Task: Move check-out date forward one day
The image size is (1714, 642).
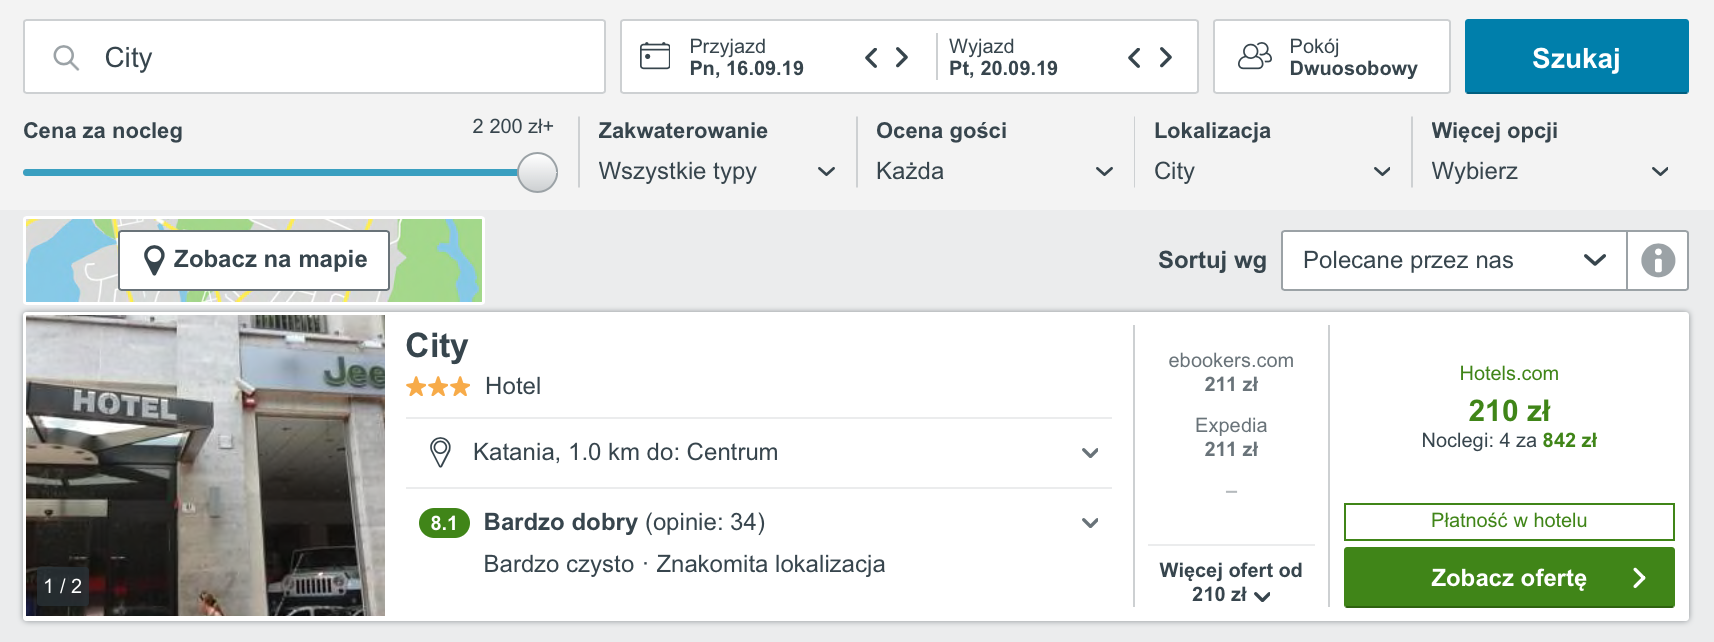Action: coord(1166,58)
